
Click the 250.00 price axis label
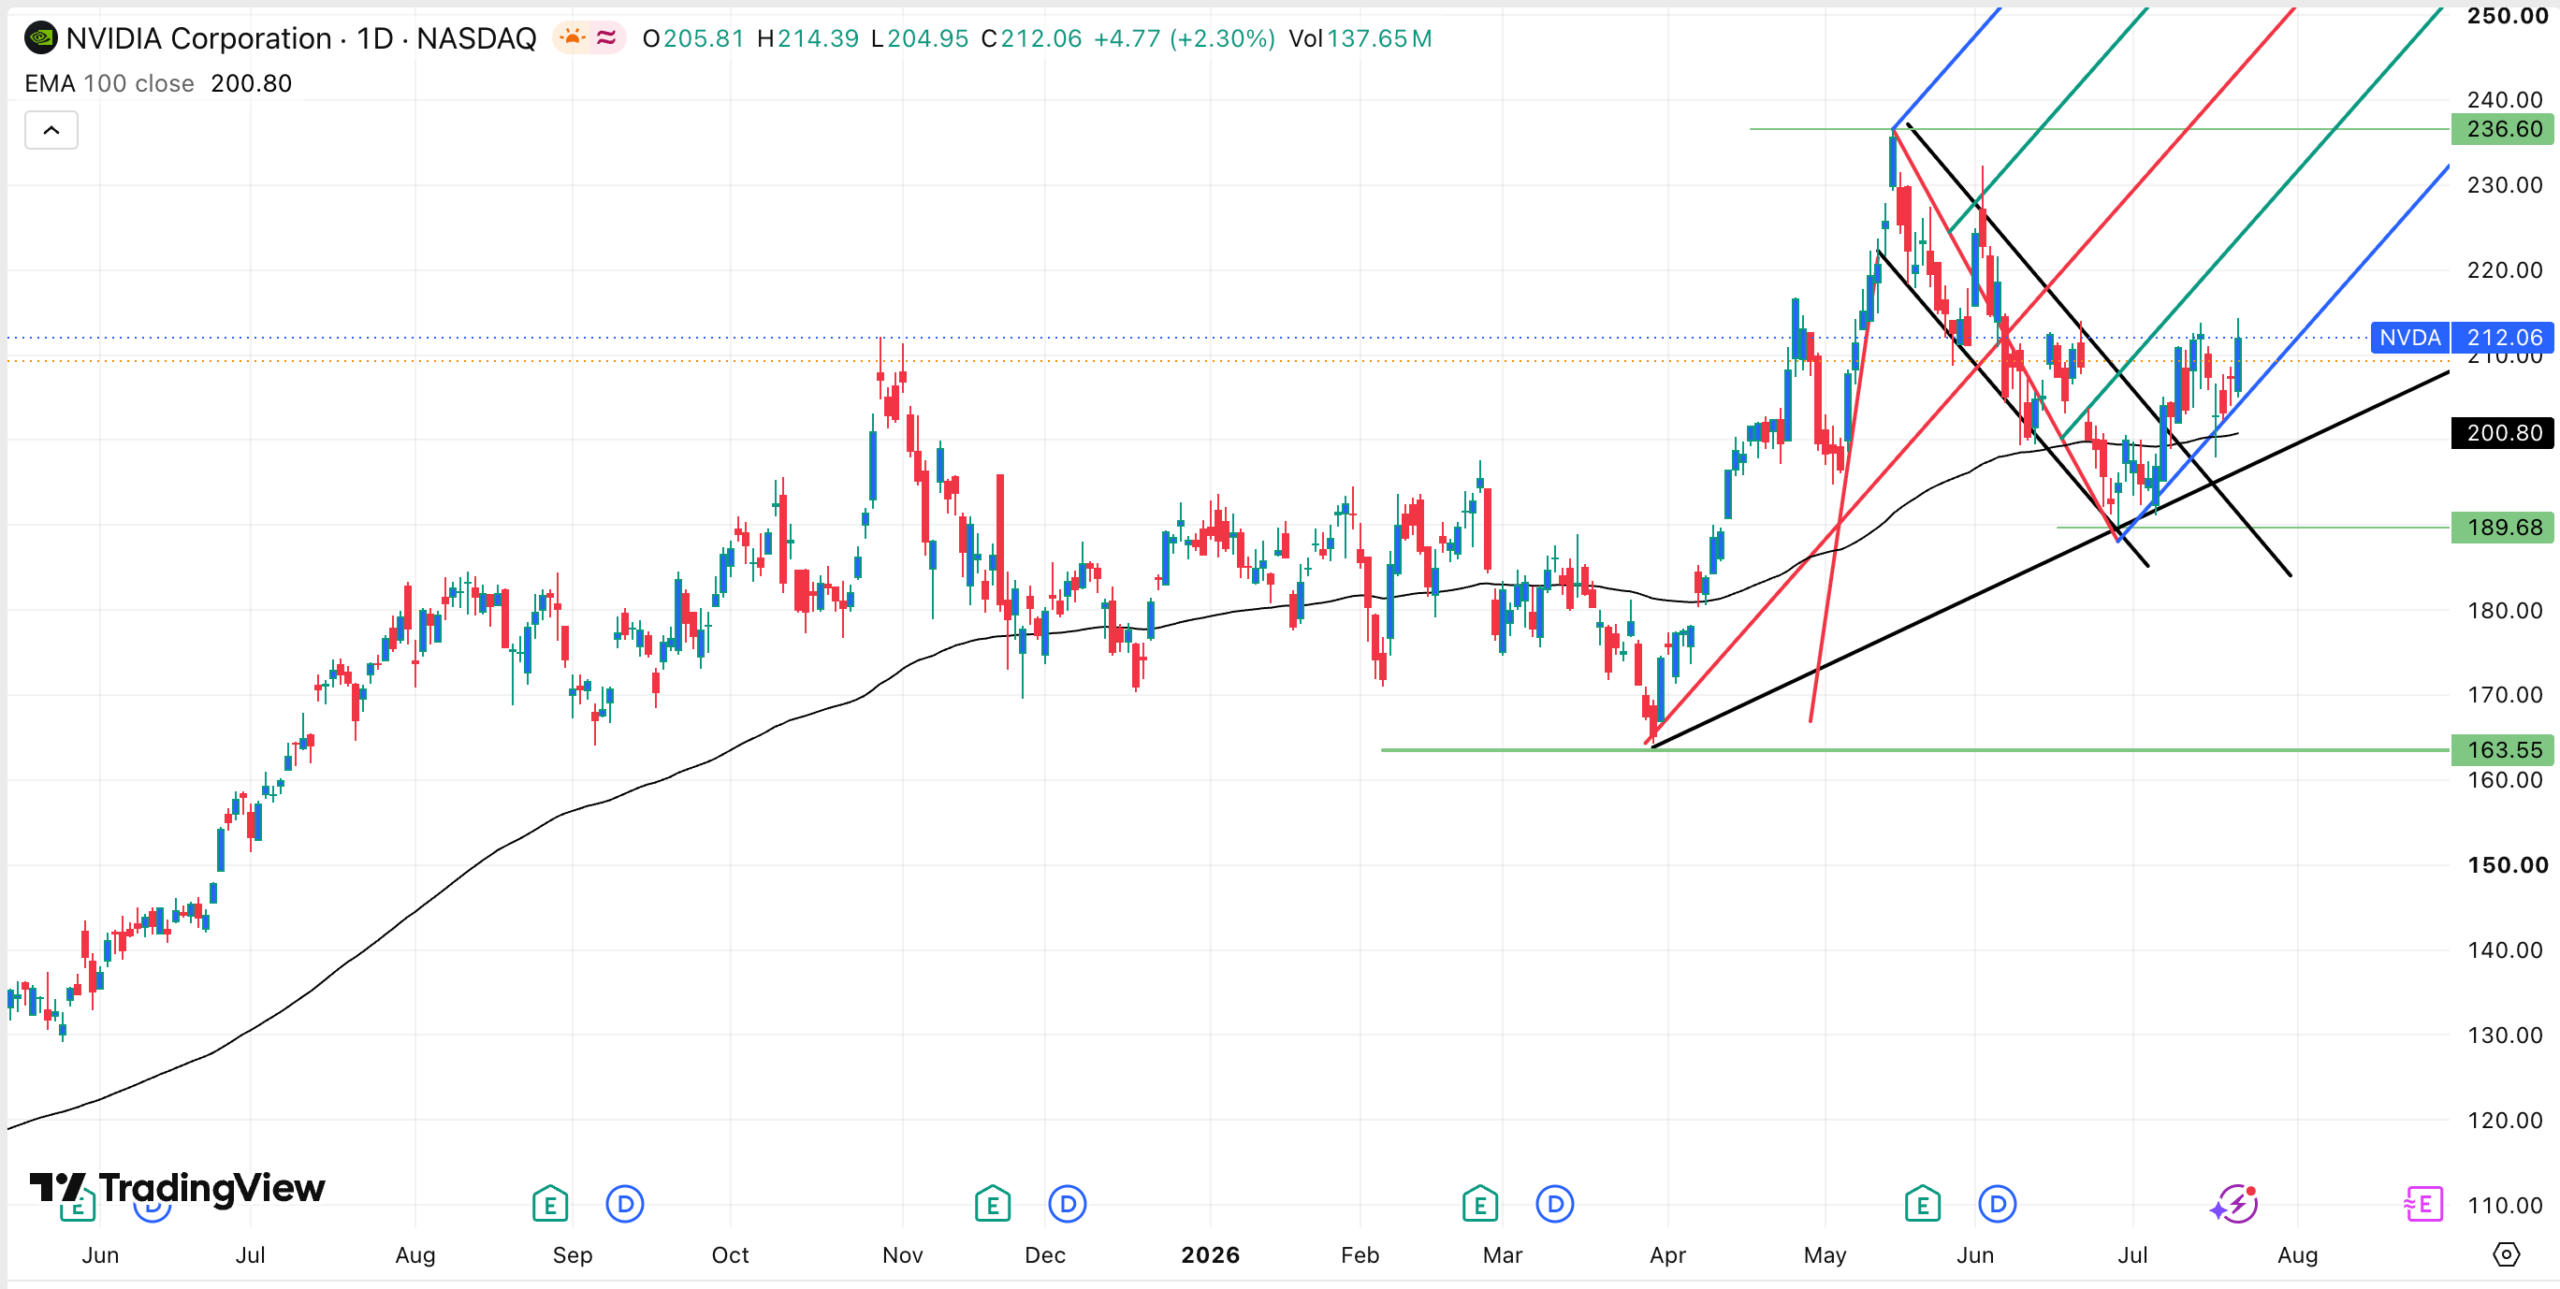pos(2506,16)
